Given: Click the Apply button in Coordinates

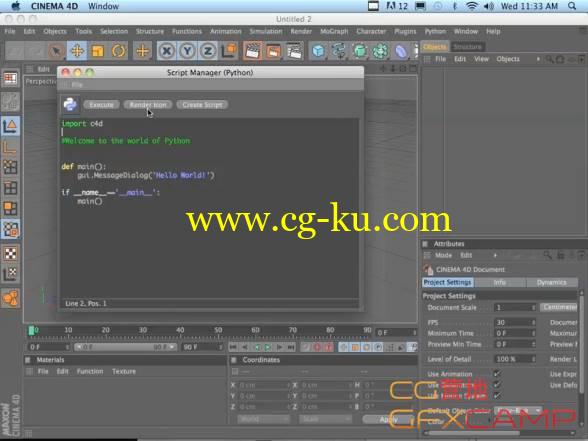Looking at the screenshot, I should (388, 419).
